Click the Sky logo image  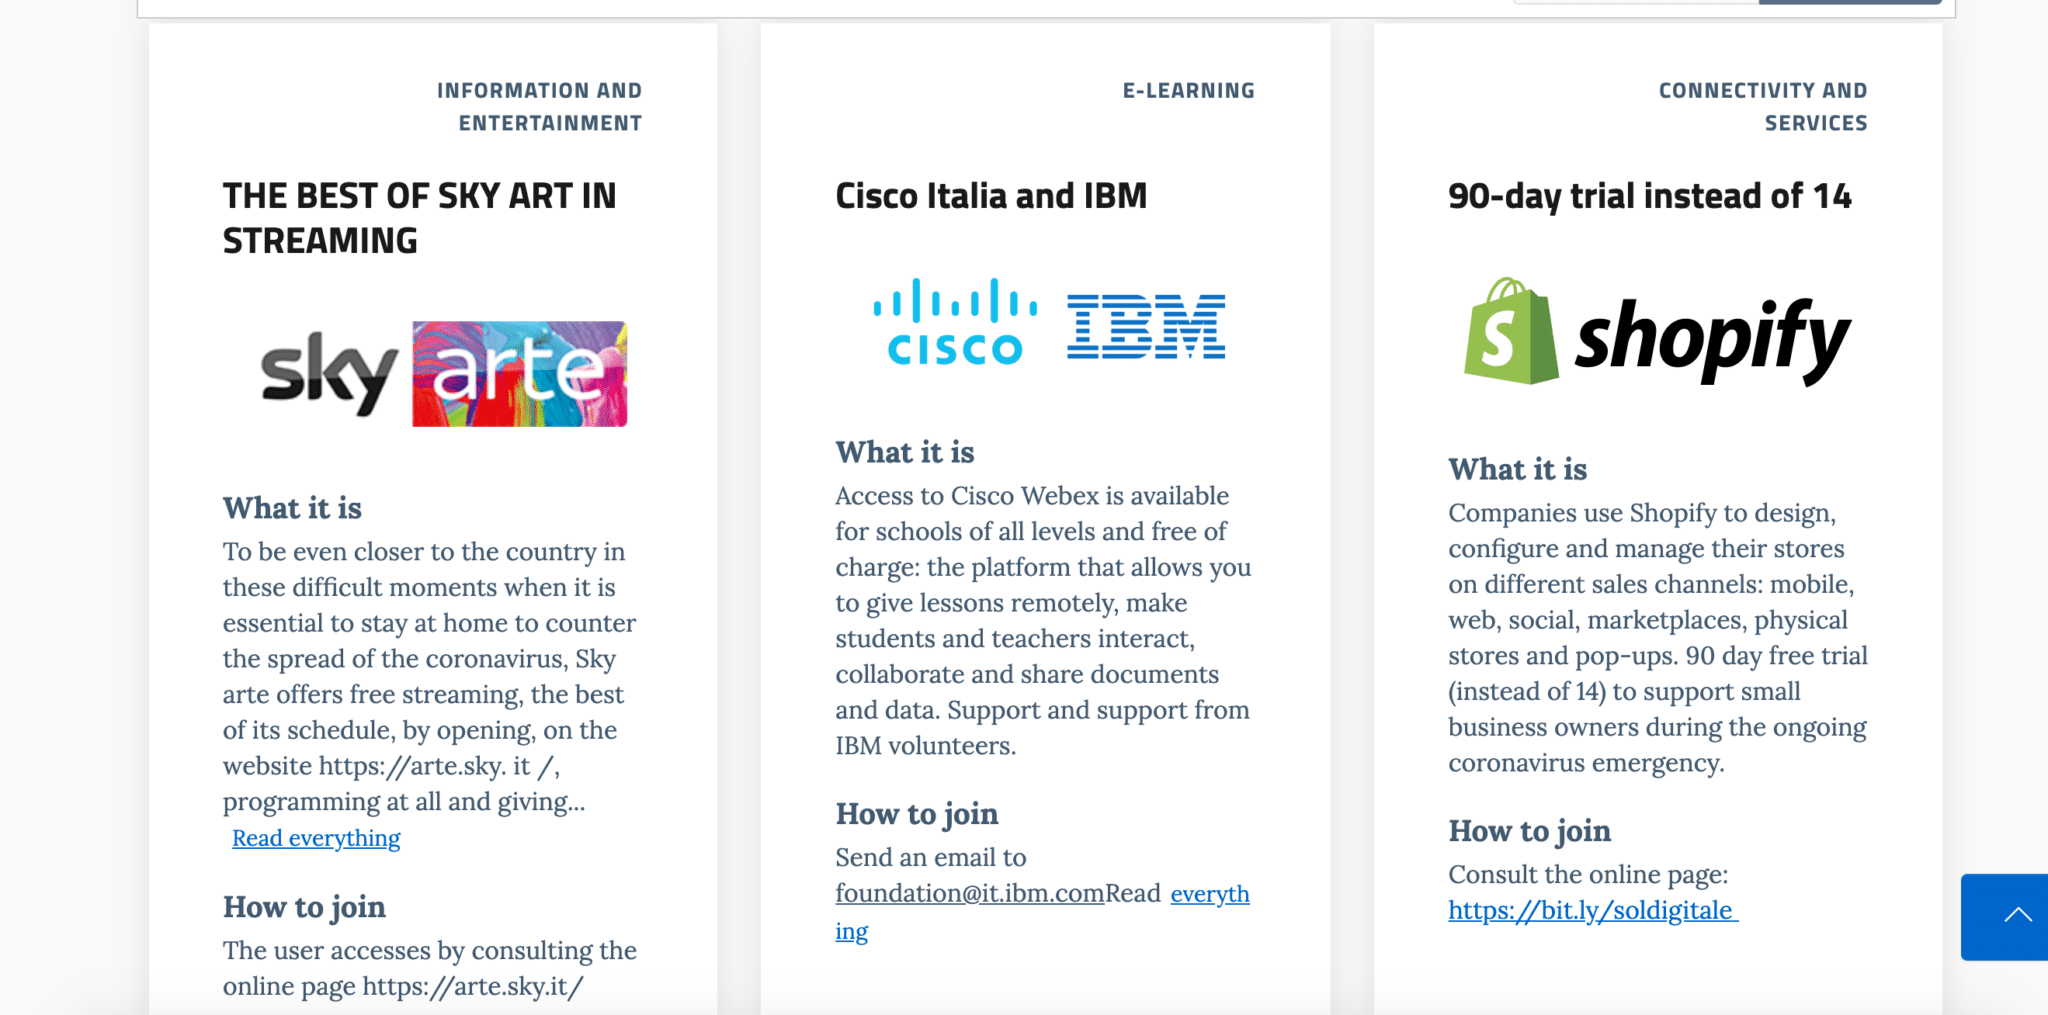pyautogui.click(x=328, y=374)
